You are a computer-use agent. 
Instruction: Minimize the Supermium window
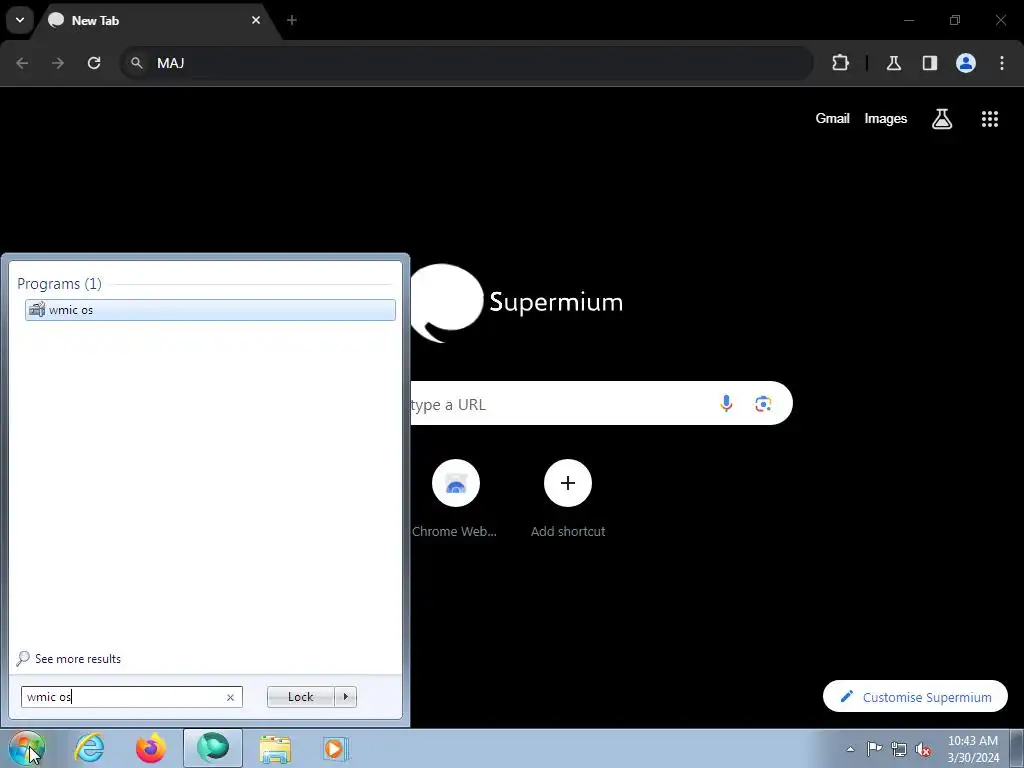click(x=908, y=20)
